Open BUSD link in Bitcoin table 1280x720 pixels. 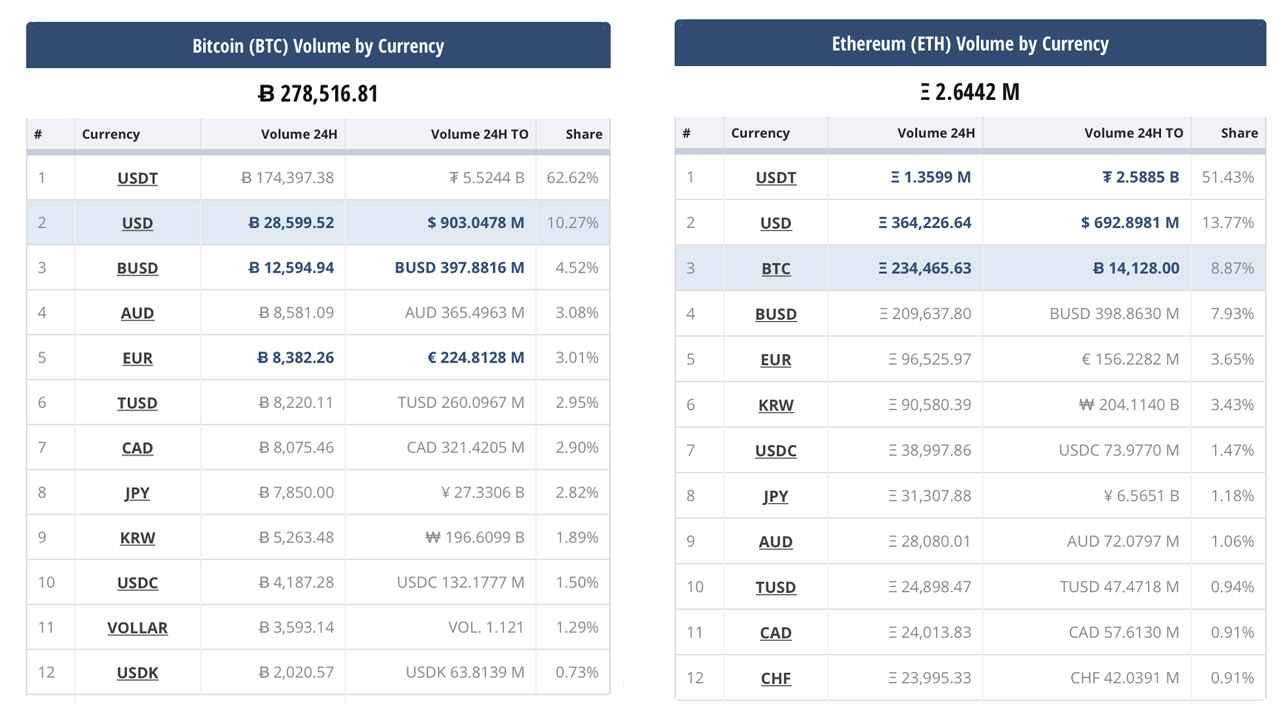(x=137, y=268)
